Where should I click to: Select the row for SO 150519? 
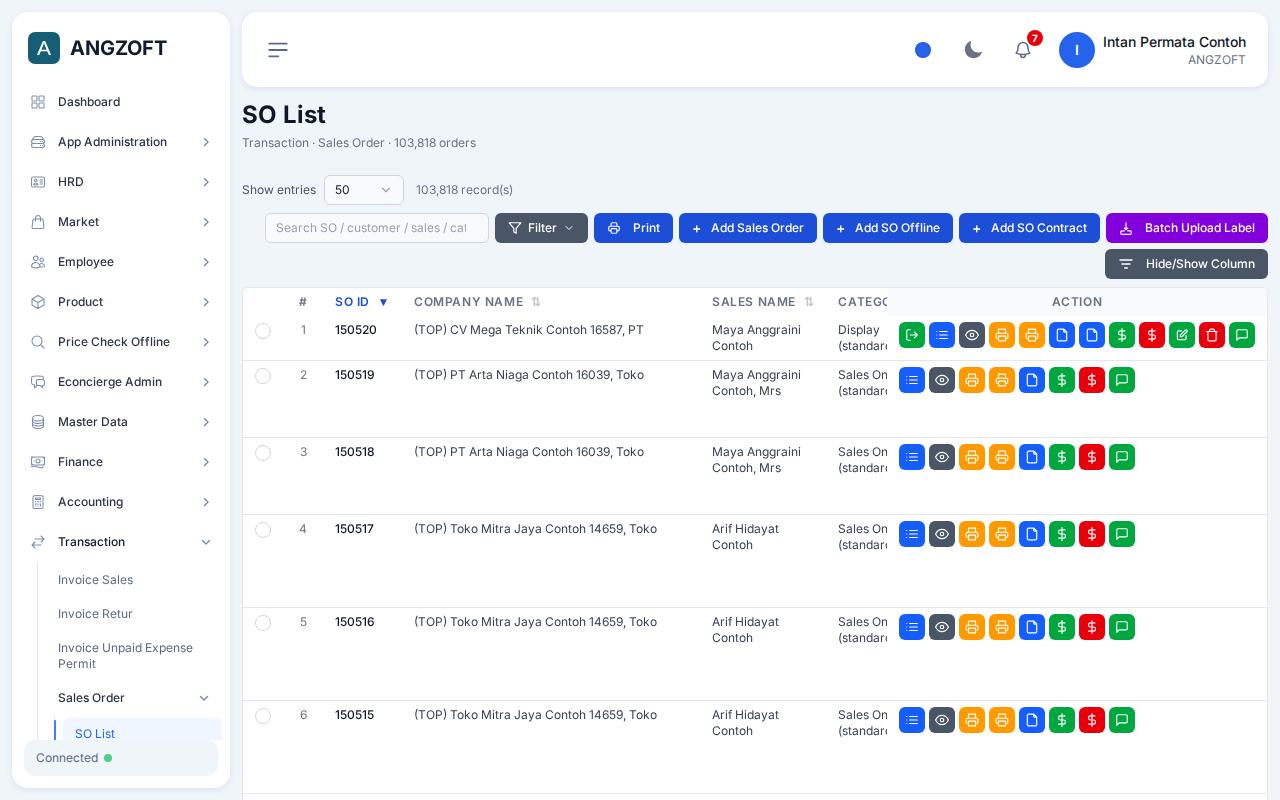(263, 376)
